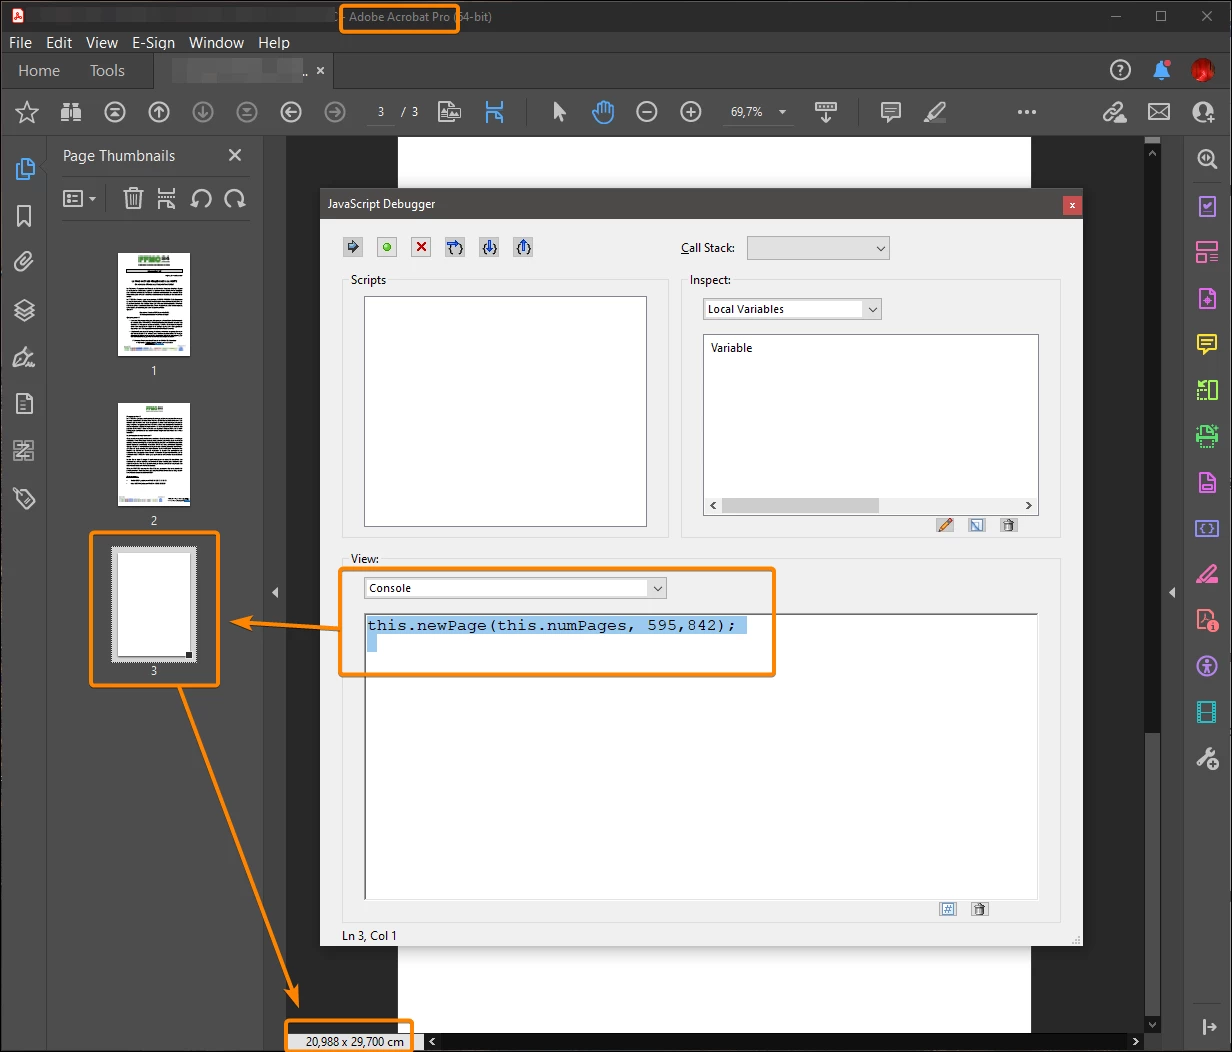Click the page size readout 20,988 x 29,700 cm
1232x1052 pixels.
[355, 1041]
